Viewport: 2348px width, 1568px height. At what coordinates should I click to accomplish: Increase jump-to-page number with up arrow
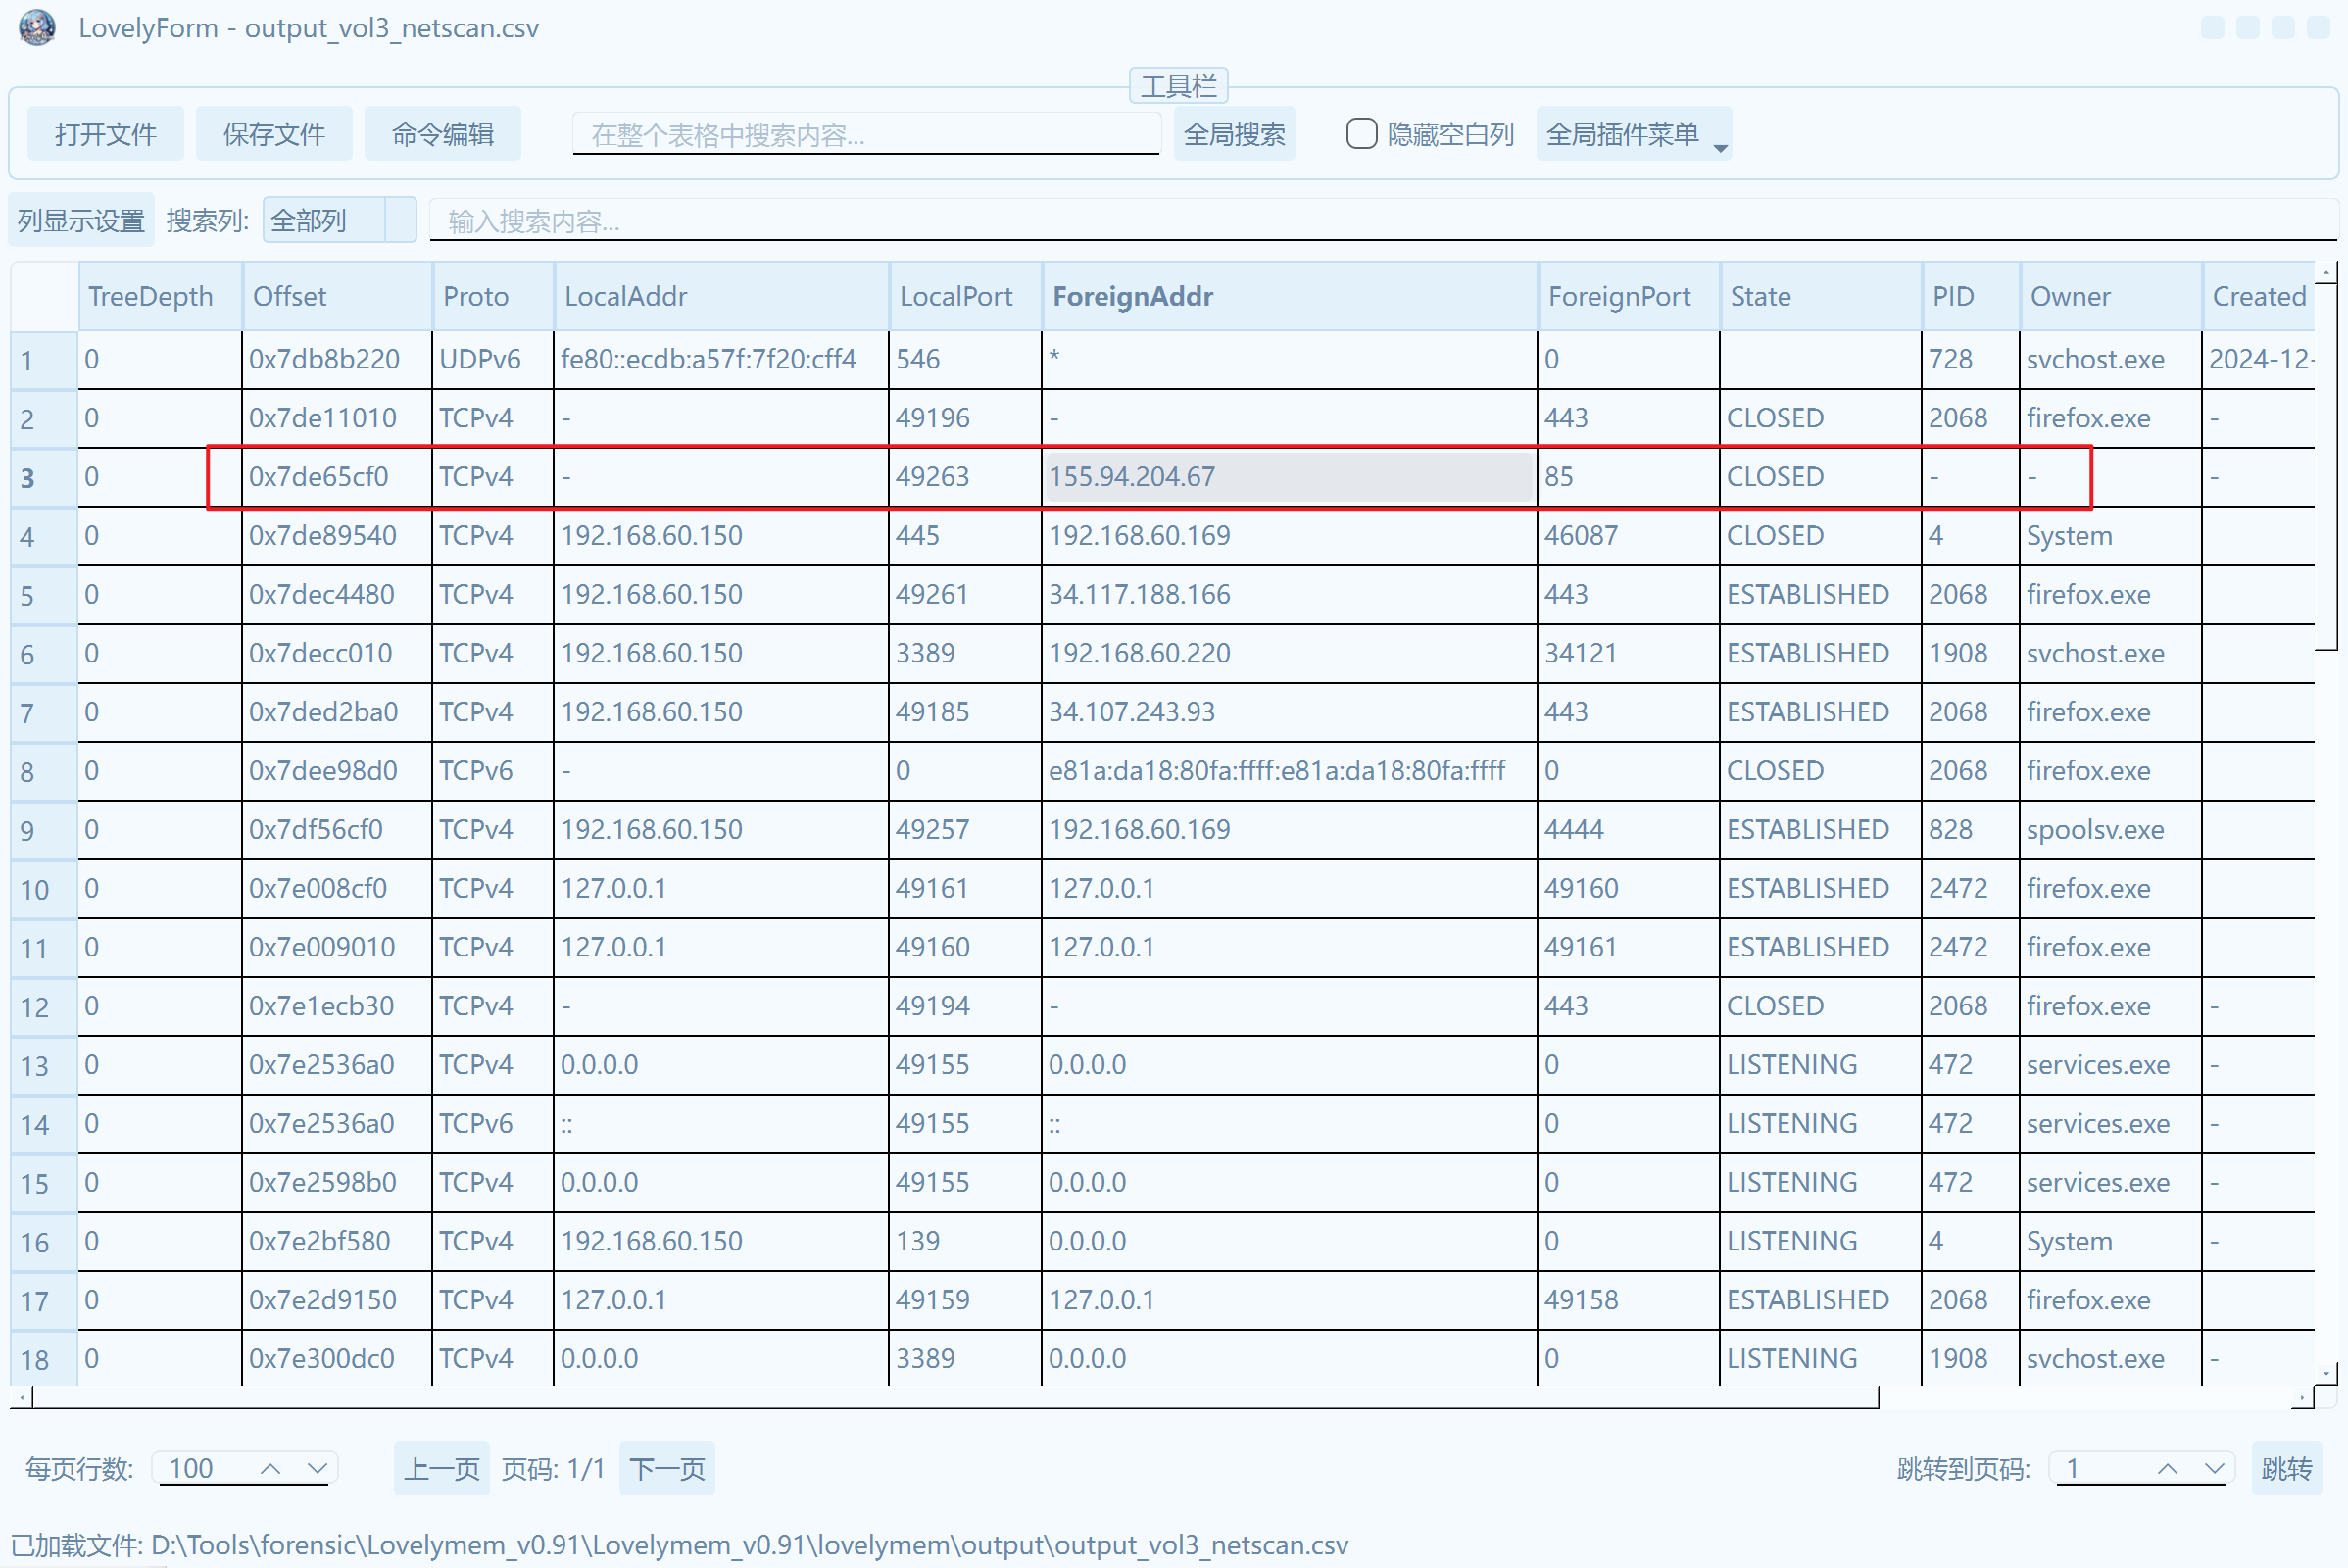point(2167,1468)
